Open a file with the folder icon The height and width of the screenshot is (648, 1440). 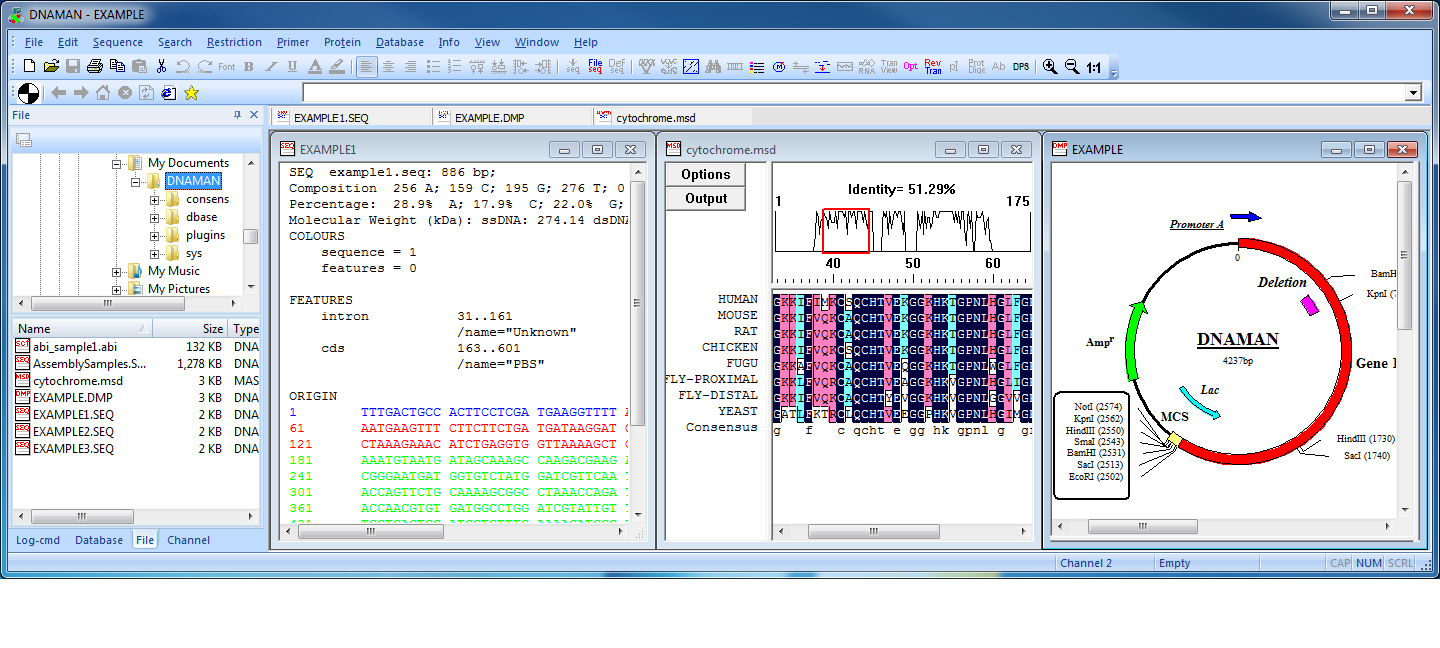[x=50, y=67]
